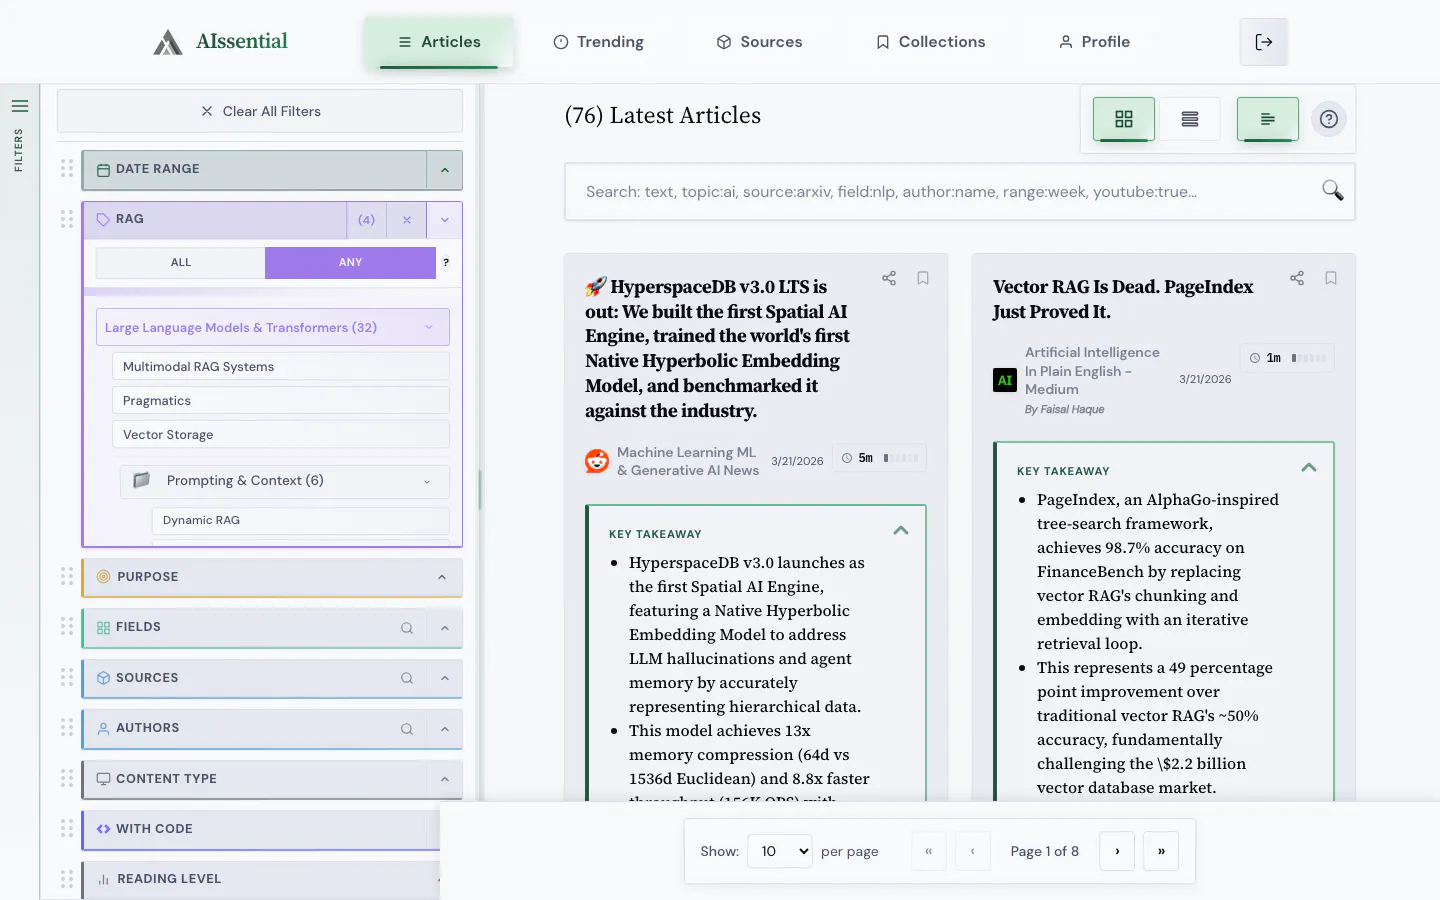The width and height of the screenshot is (1440, 900).
Task: Open the With Code filter
Action: [261, 829]
